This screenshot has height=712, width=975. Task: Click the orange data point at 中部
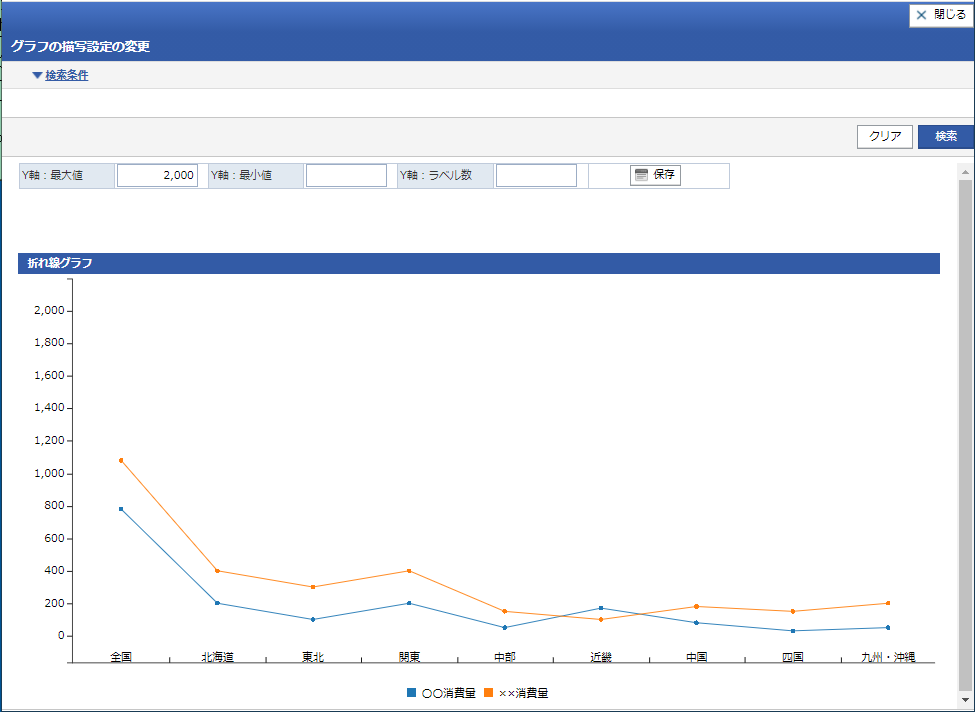coord(505,611)
